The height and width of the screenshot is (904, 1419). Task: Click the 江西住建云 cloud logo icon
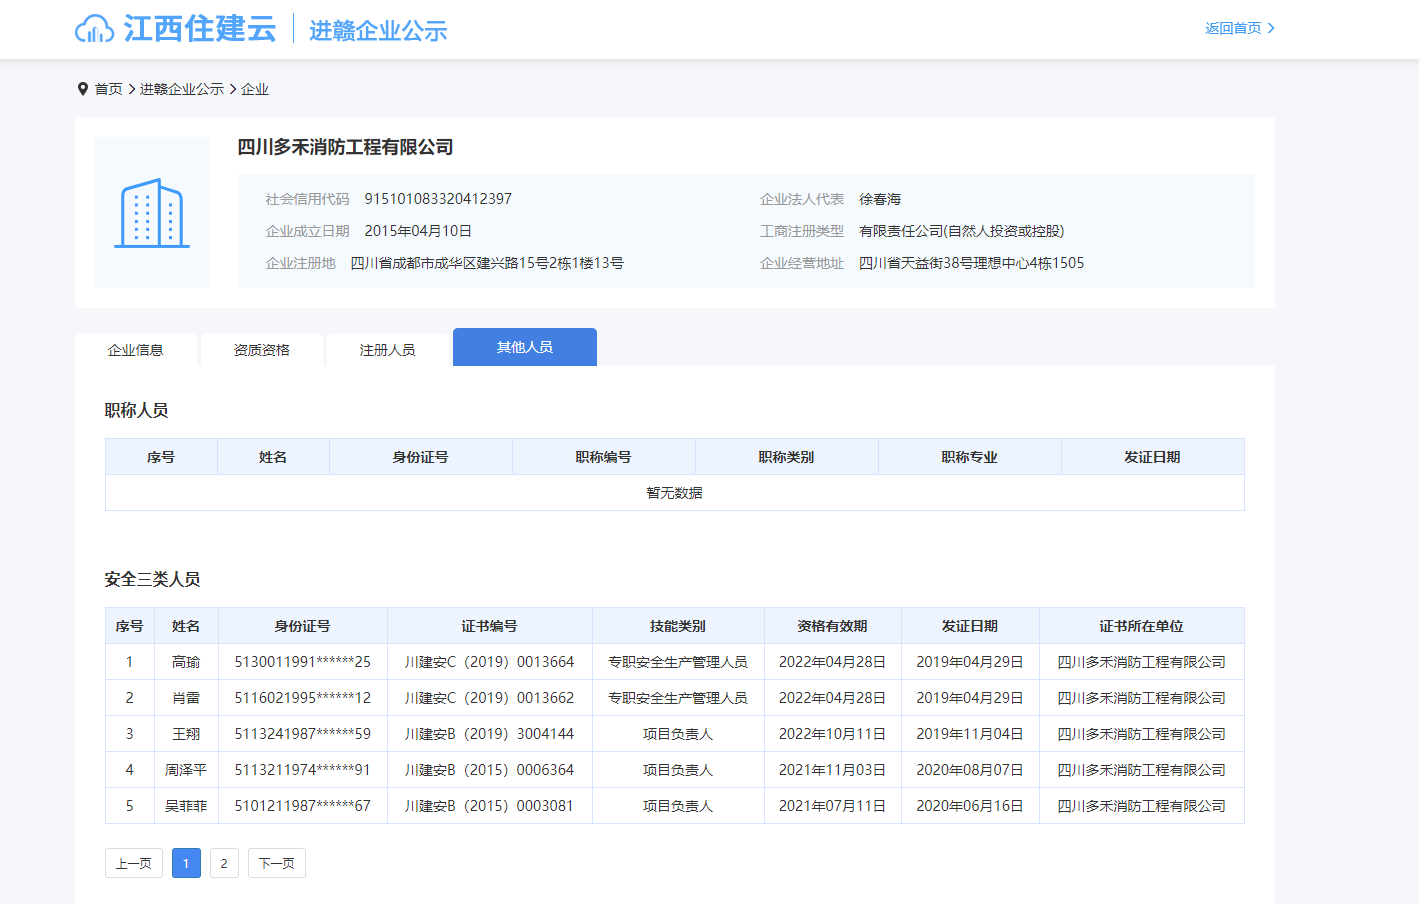[x=94, y=29]
